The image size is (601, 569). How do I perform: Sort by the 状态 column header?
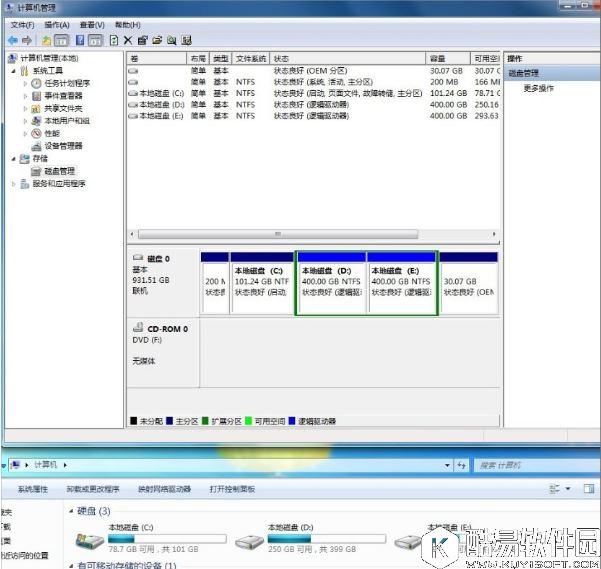(348, 59)
